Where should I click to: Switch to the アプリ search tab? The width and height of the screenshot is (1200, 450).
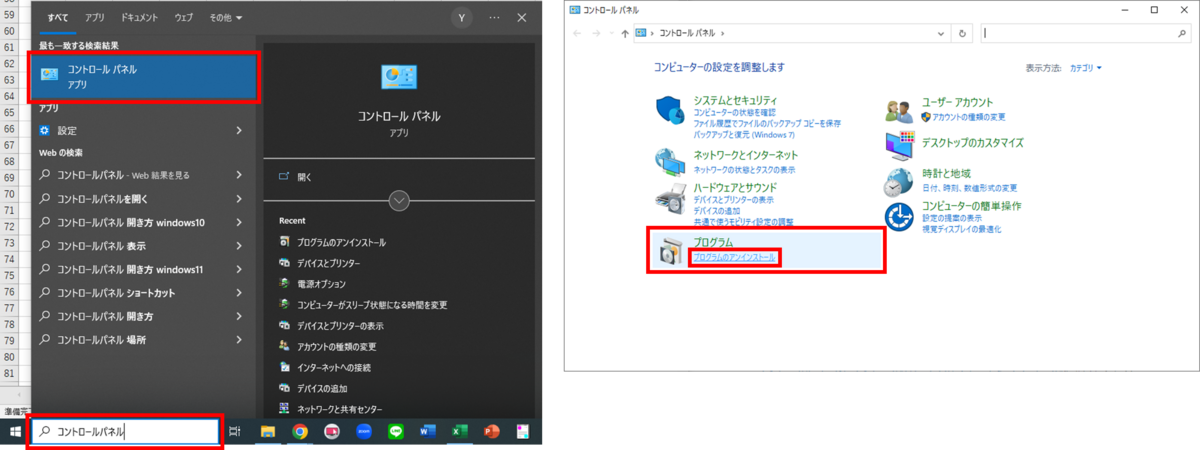tap(95, 18)
